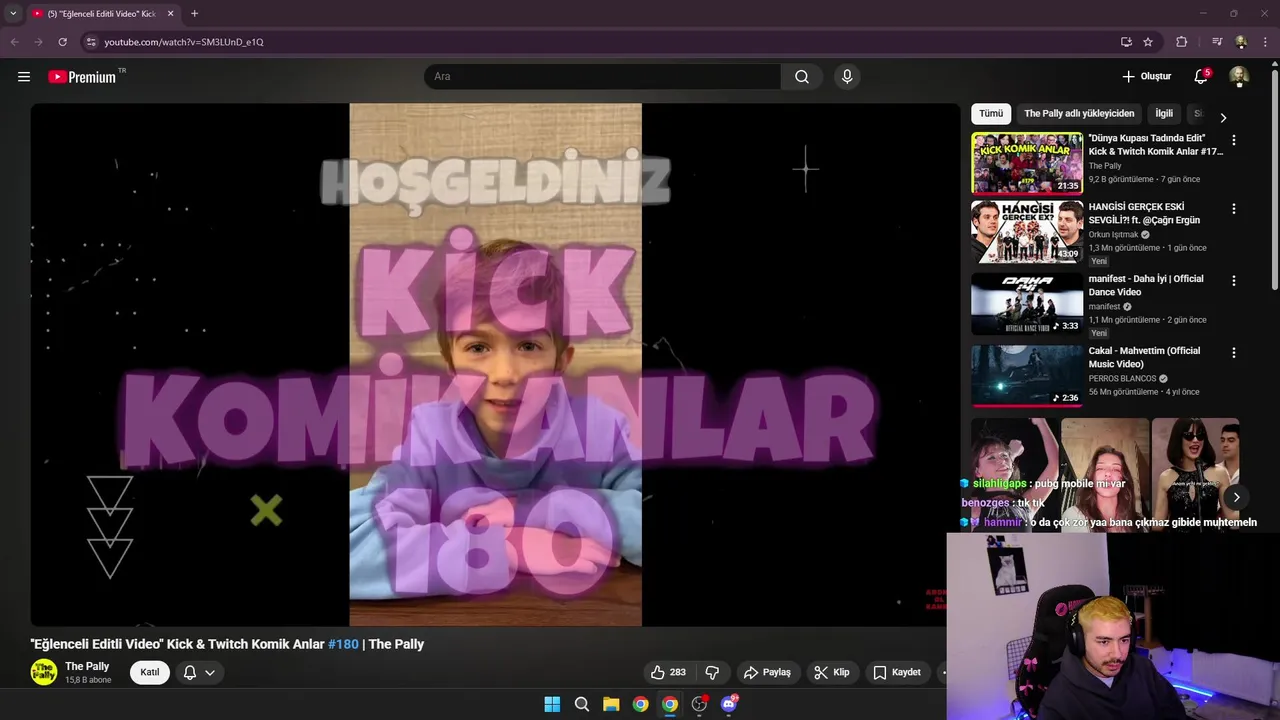
Task: Open options for Cakal Mahvettim
Action: [x=1233, y=352]
